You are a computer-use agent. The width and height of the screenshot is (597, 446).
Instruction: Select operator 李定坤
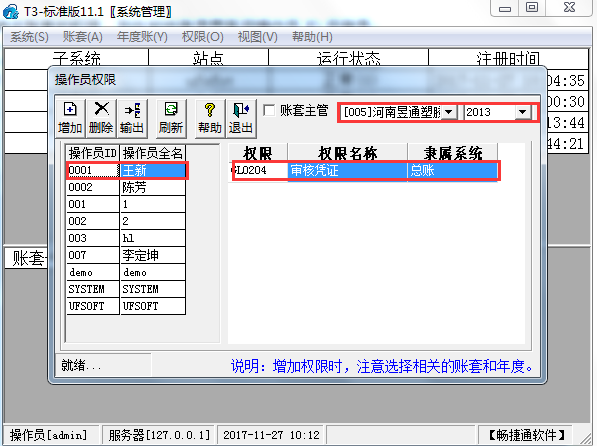click(153, 255)
